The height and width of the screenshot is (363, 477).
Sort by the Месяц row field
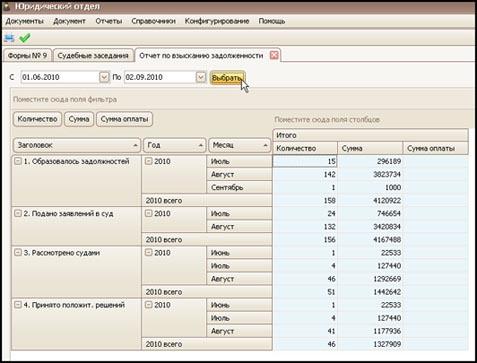[x=239, y=145]
